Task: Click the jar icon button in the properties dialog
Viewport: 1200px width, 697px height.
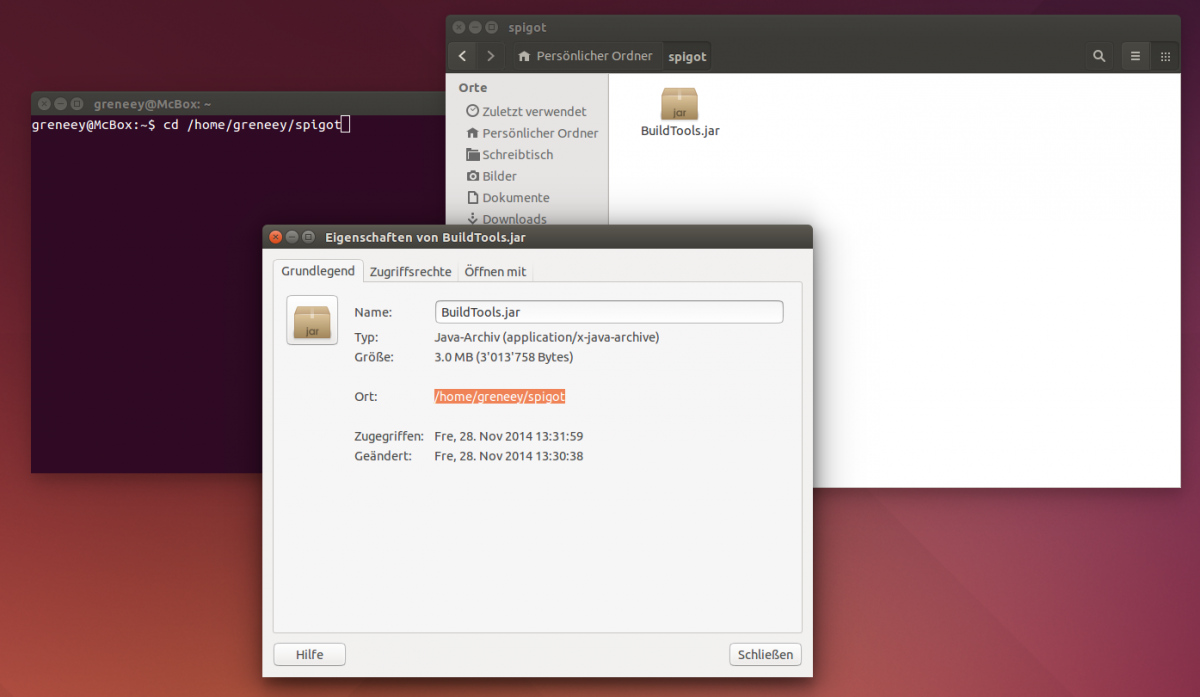Action: pyautogui.click(x=312, y=320)
